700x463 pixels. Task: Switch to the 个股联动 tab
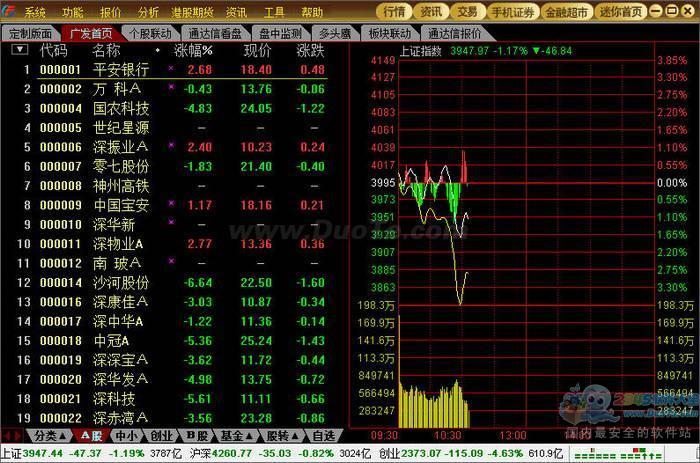[150, 33]
